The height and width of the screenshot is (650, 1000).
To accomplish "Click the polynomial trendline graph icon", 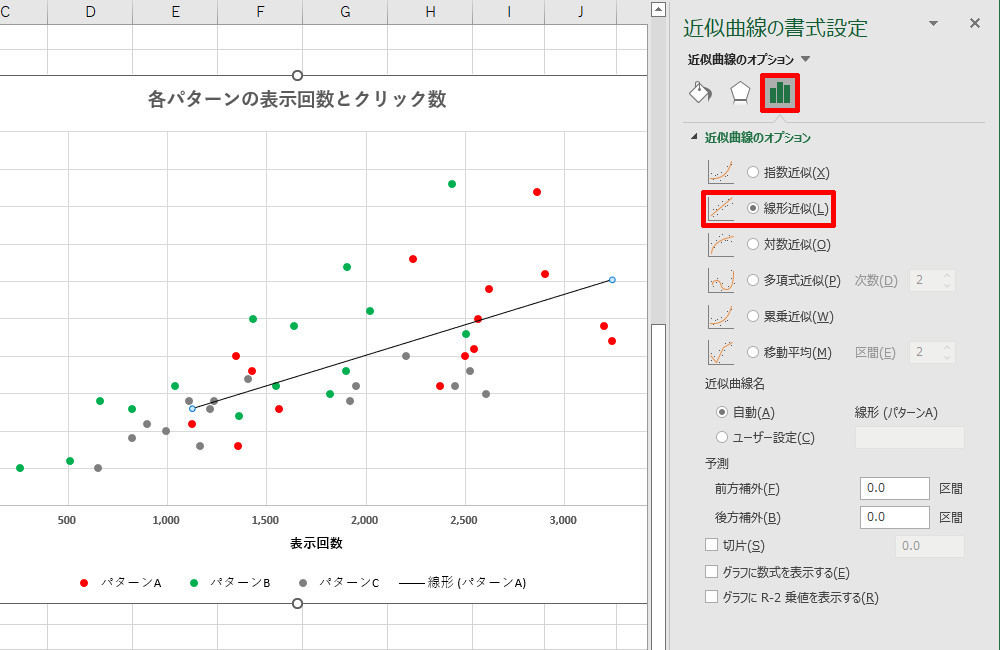I will coord(721,280).
